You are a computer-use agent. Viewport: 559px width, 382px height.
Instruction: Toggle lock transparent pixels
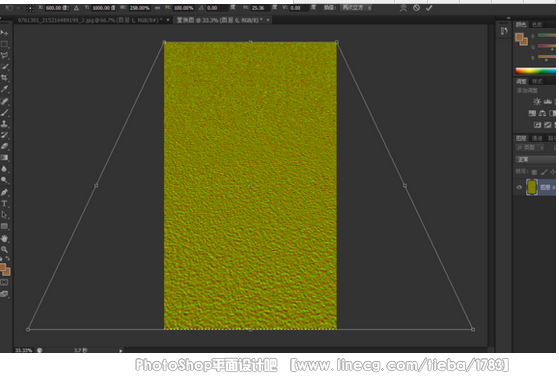point(534,172)
